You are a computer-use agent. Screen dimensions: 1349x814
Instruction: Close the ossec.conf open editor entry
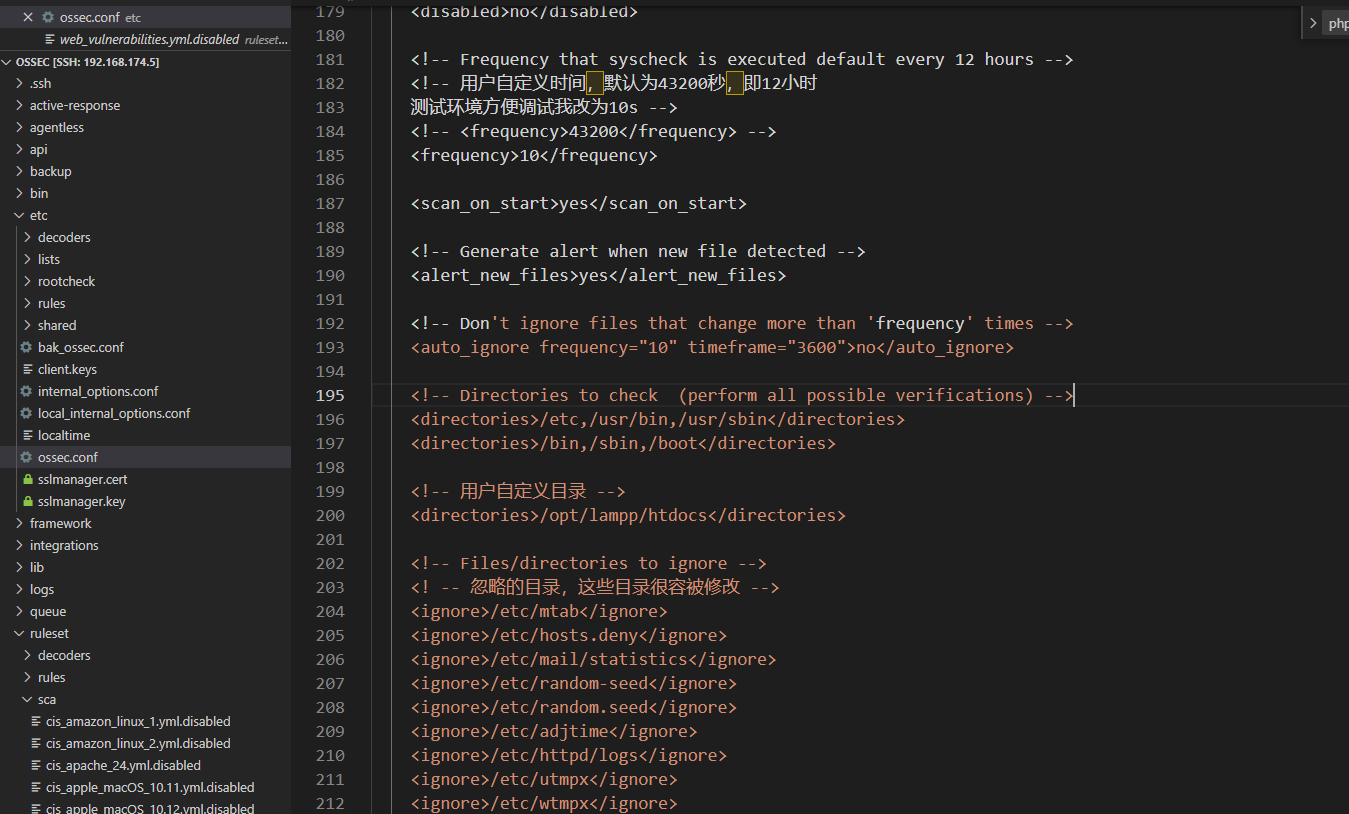[28, 17]
